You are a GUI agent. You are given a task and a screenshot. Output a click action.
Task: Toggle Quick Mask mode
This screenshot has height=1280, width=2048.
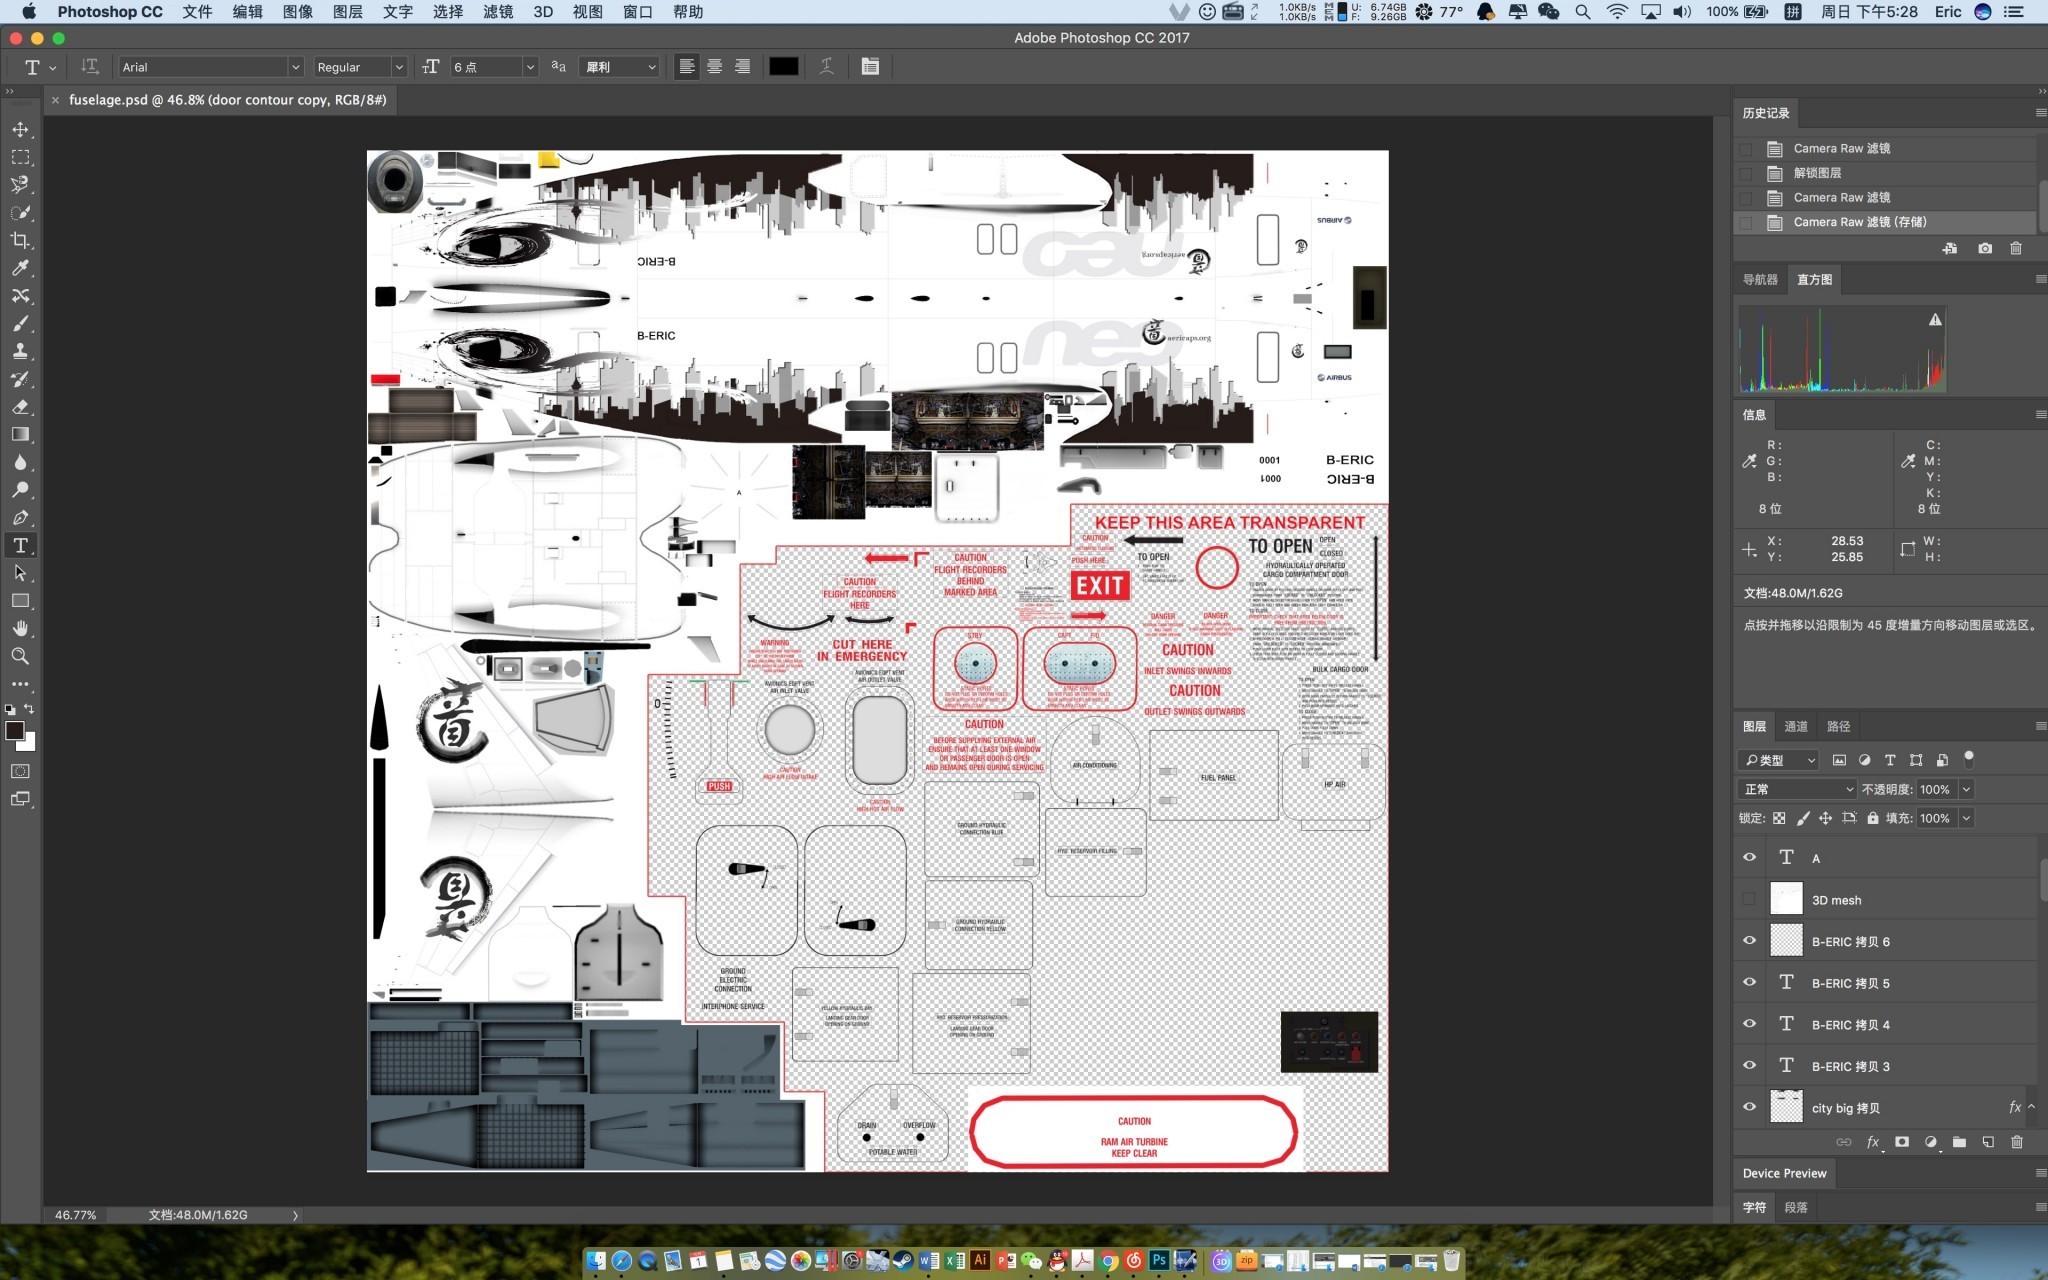click(20, 771)
